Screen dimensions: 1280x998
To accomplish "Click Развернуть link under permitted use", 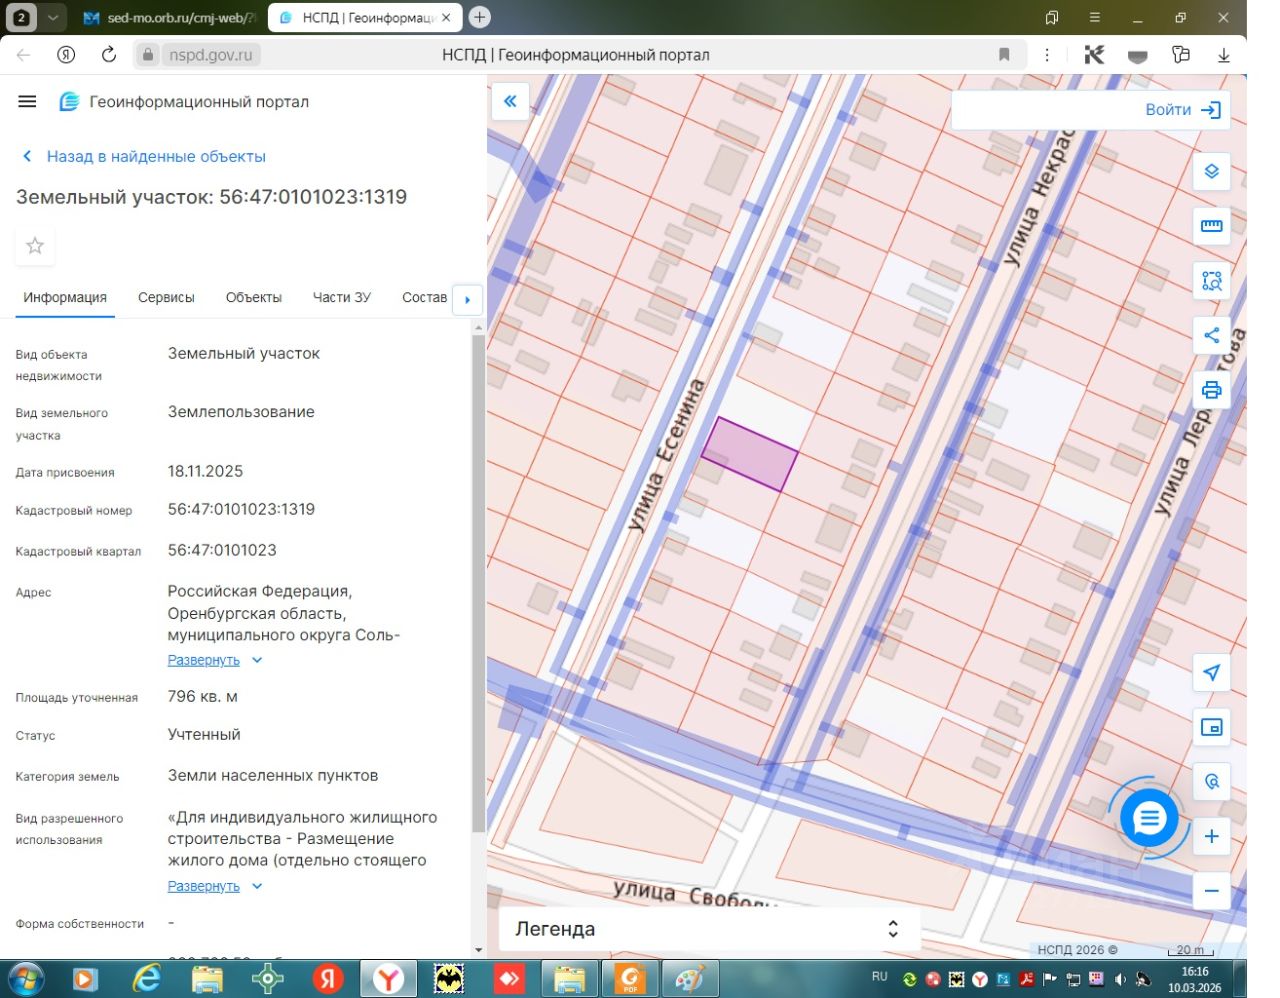I will (204, 886).
